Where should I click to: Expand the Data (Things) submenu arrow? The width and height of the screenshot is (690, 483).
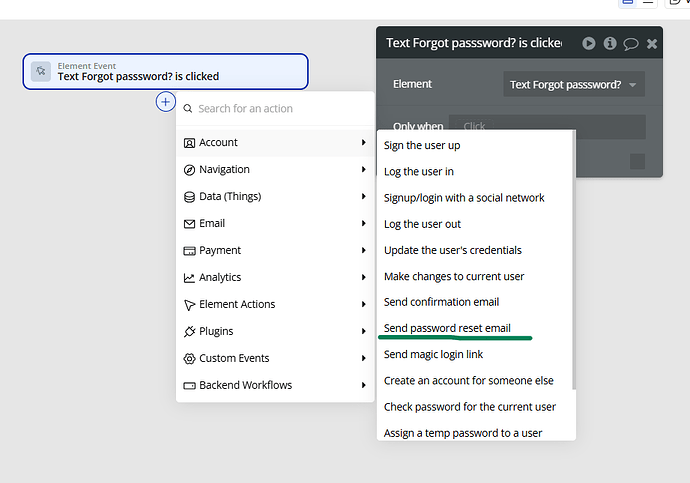(364, 197)
